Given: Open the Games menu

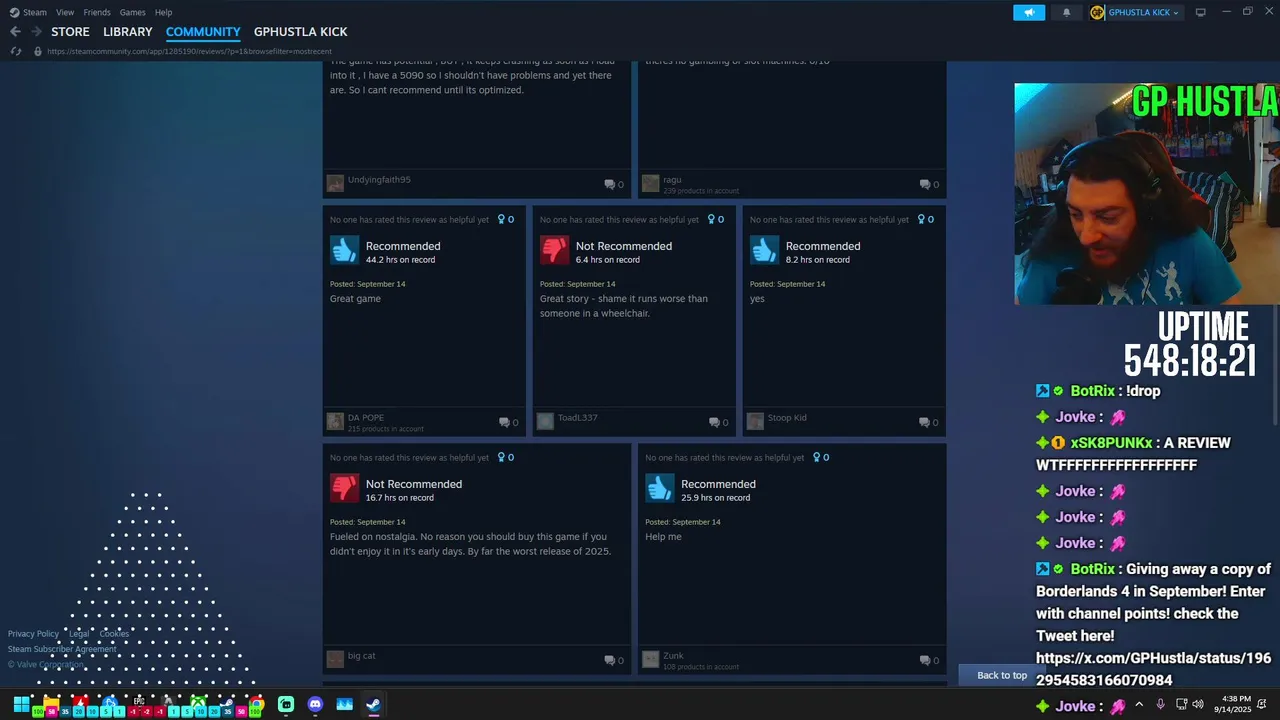Looking at the screenshot, I should tap(132, 12).
